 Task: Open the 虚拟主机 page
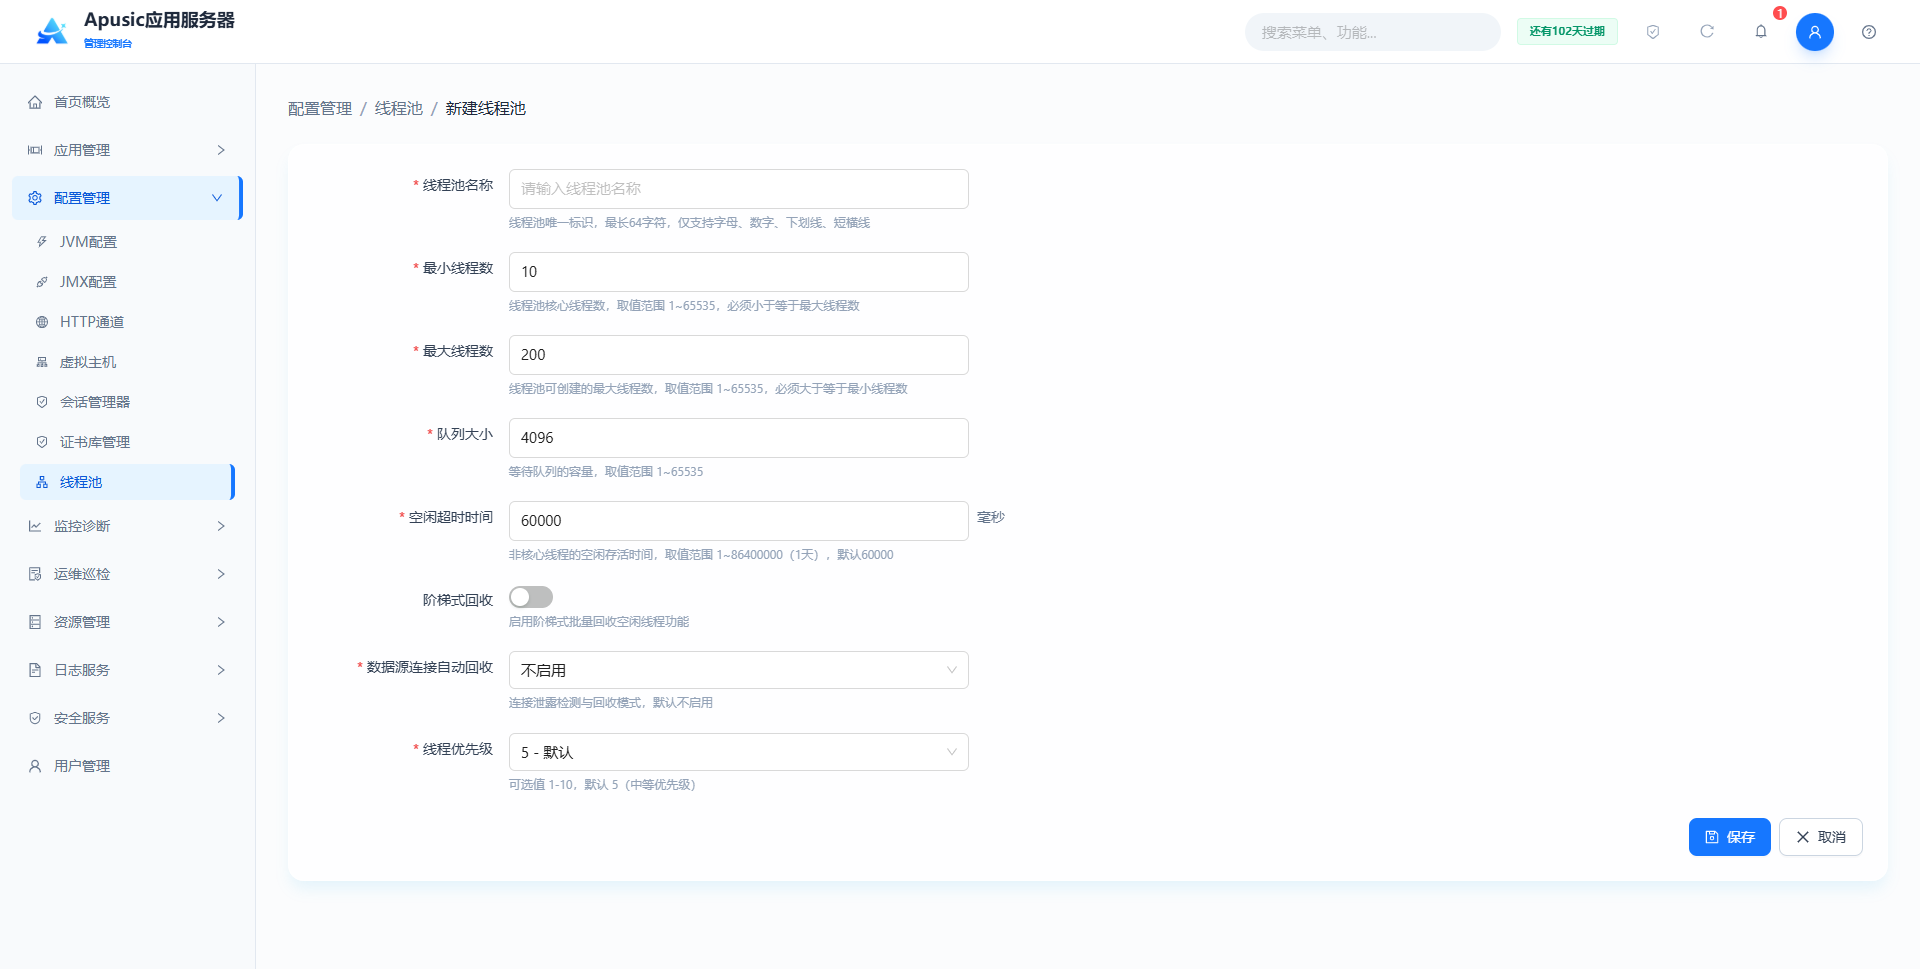pos(127,362)
